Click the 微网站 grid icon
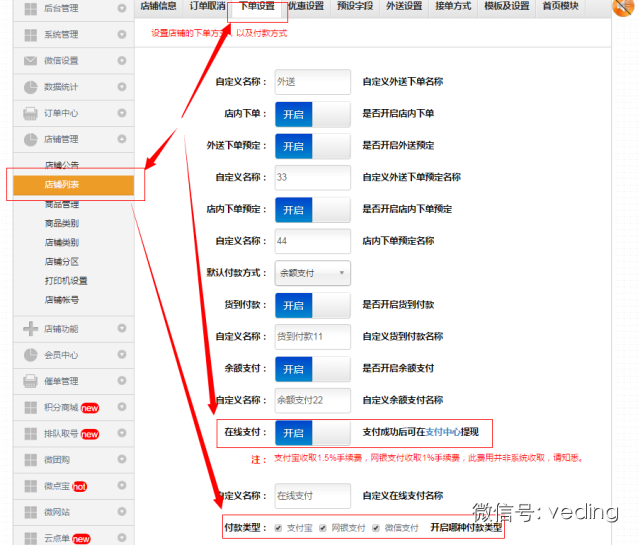The image size is (640, 545). pyautogui.click(x=31, y=512)
